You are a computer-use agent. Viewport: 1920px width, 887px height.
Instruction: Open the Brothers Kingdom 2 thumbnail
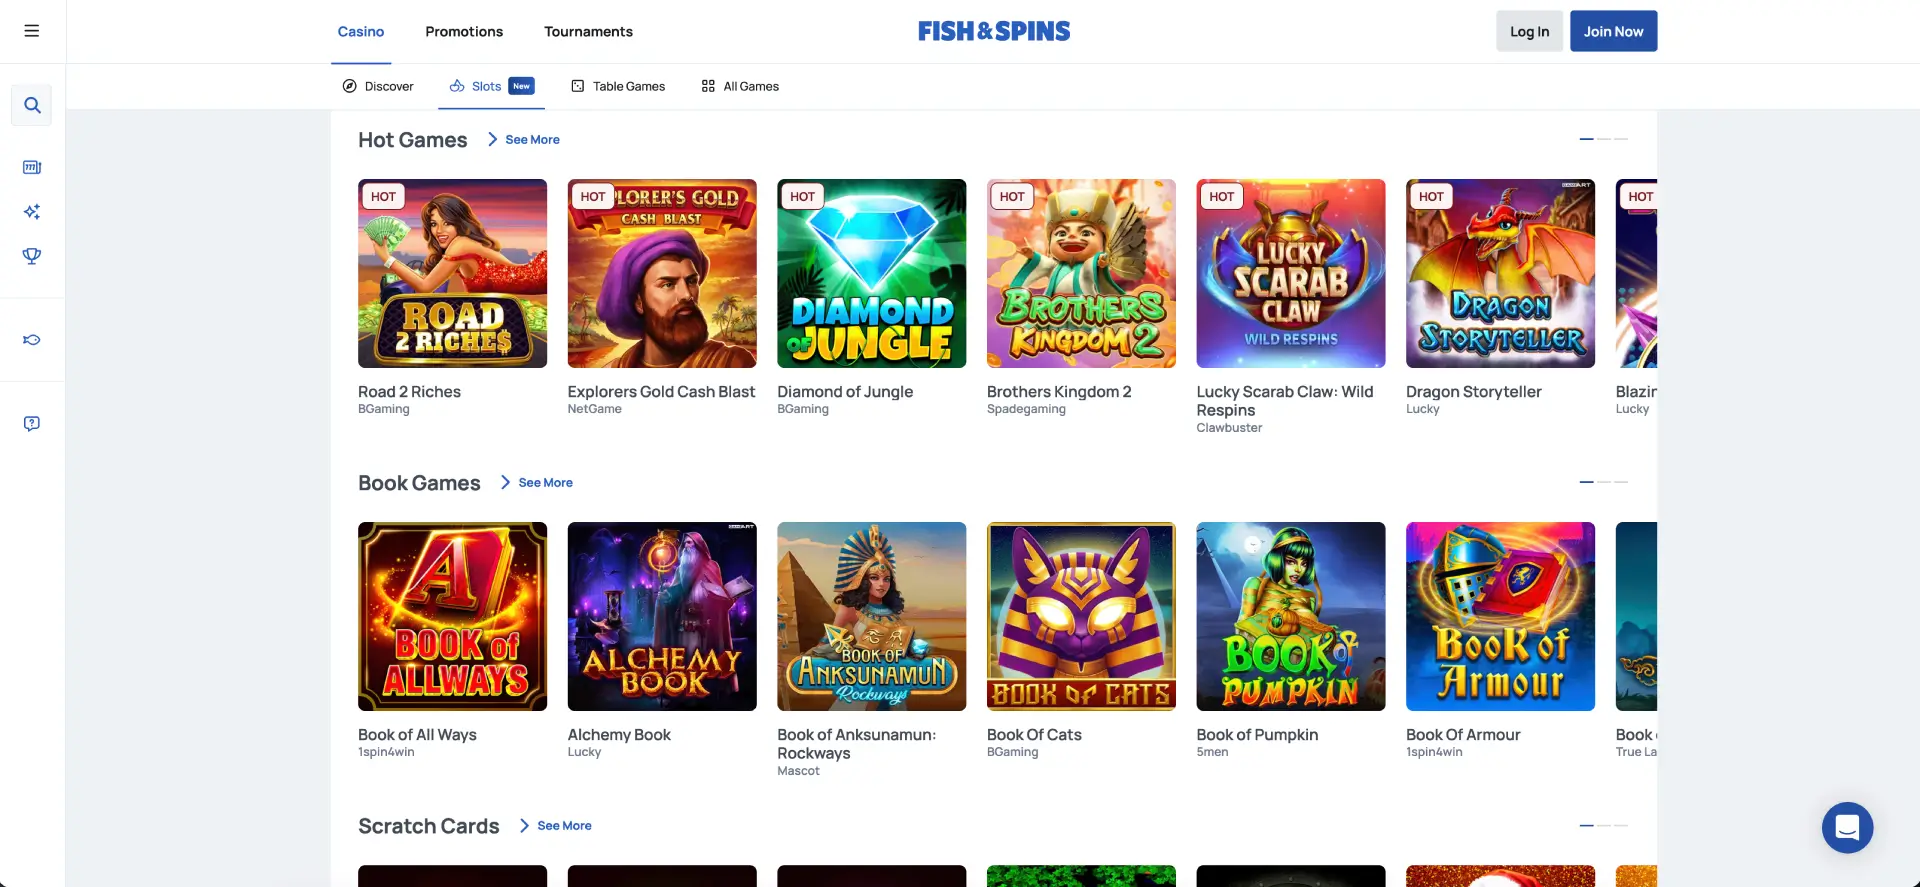(x=1081, y=273)
